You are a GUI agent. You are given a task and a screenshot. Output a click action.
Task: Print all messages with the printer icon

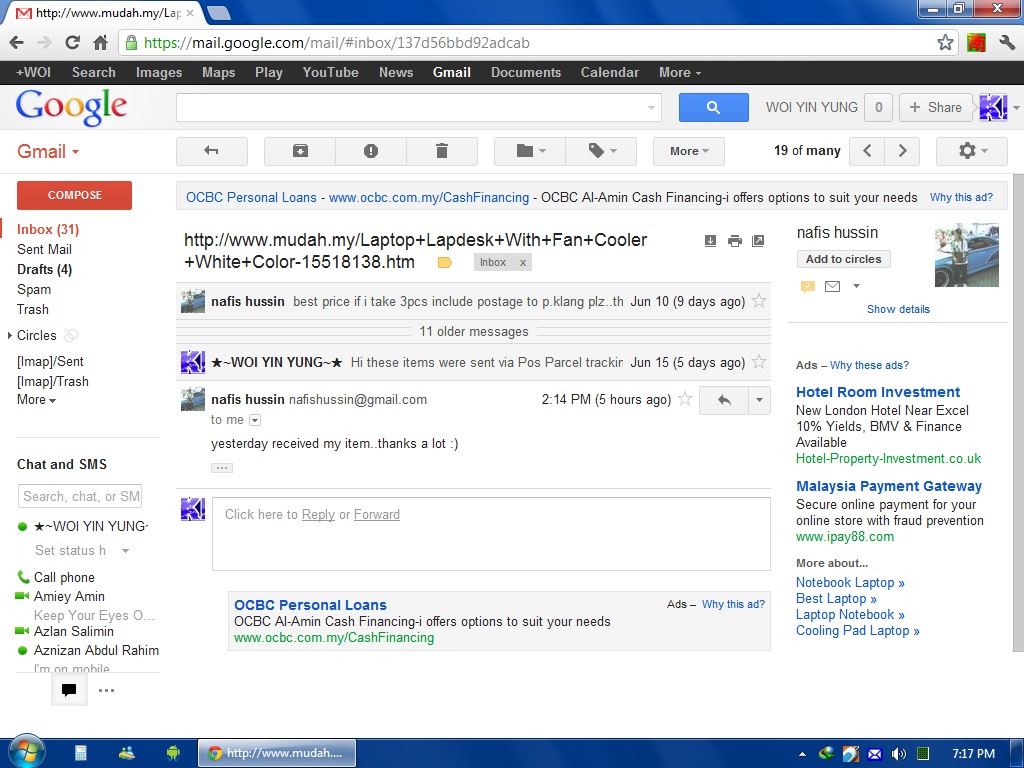[x=735, y=241]
